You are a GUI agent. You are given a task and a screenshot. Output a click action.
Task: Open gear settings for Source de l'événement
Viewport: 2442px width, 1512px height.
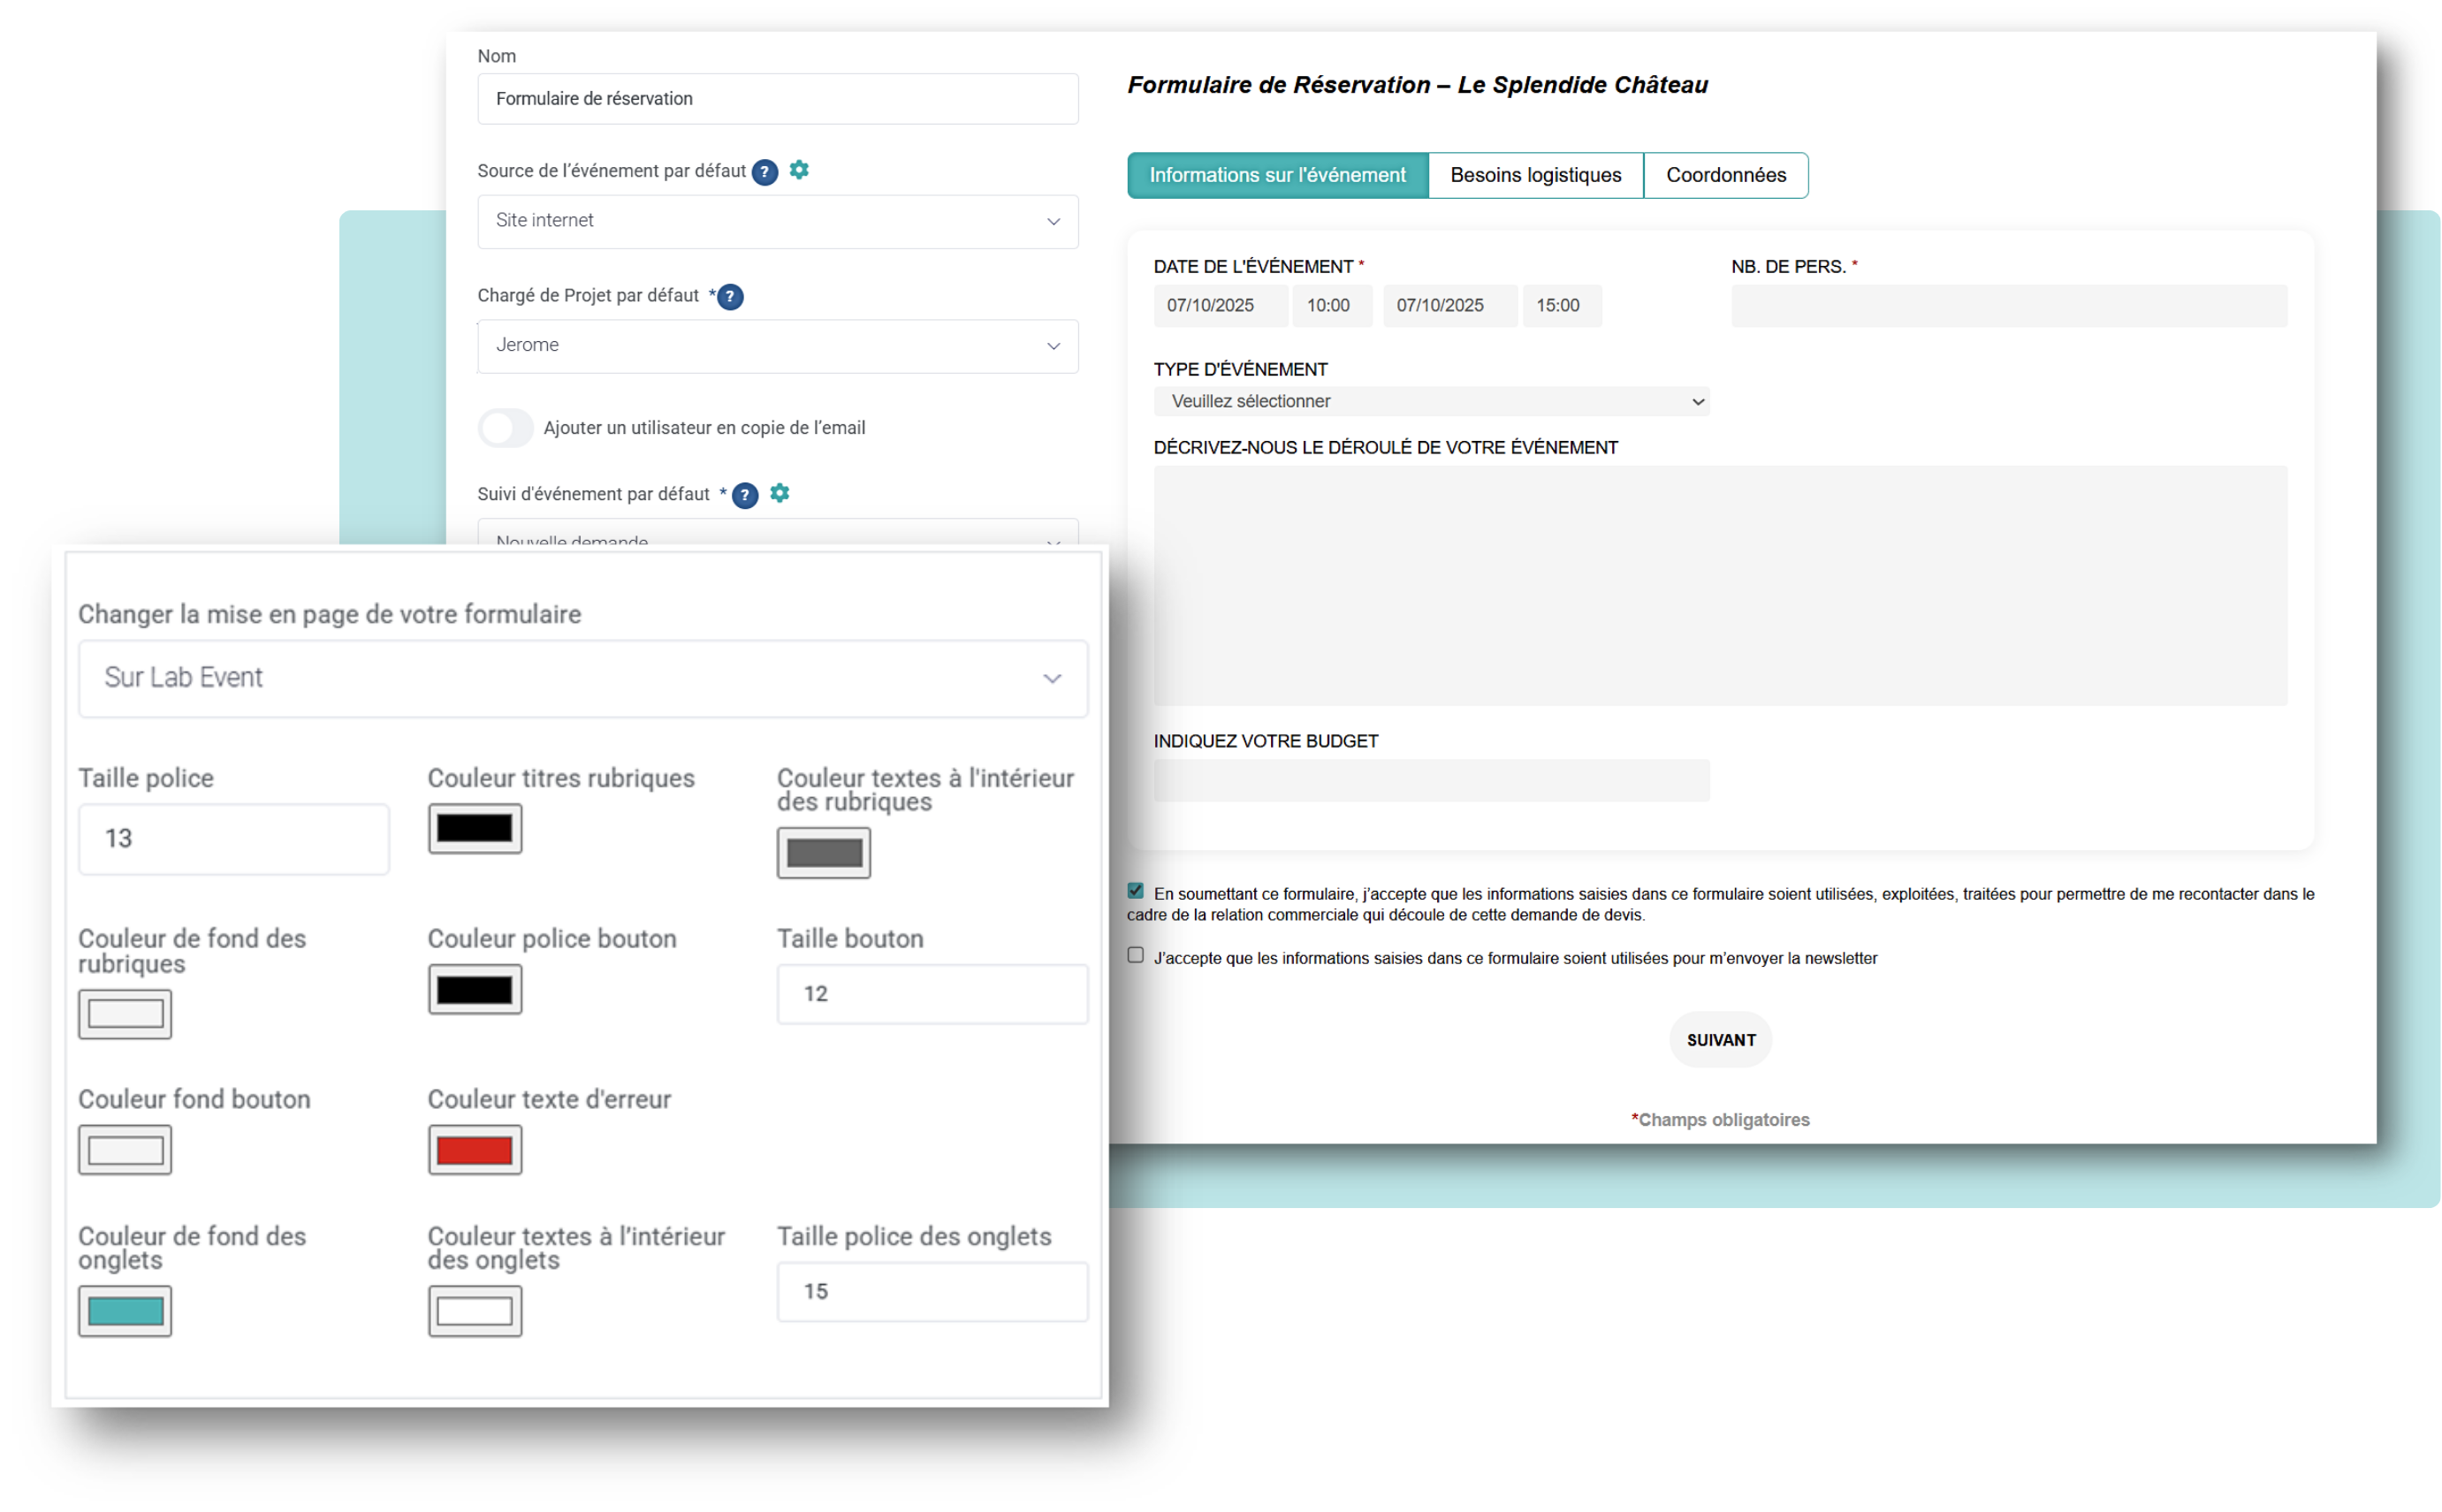click(798, 170)
